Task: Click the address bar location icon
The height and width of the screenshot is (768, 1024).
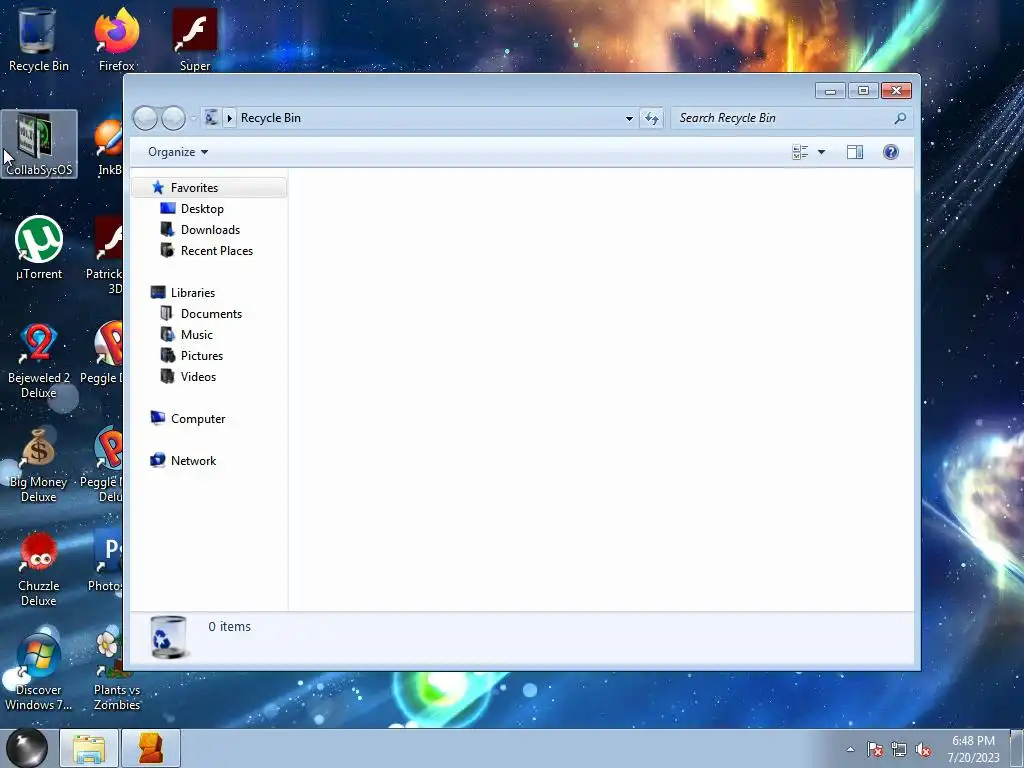Action: point(211,118)
